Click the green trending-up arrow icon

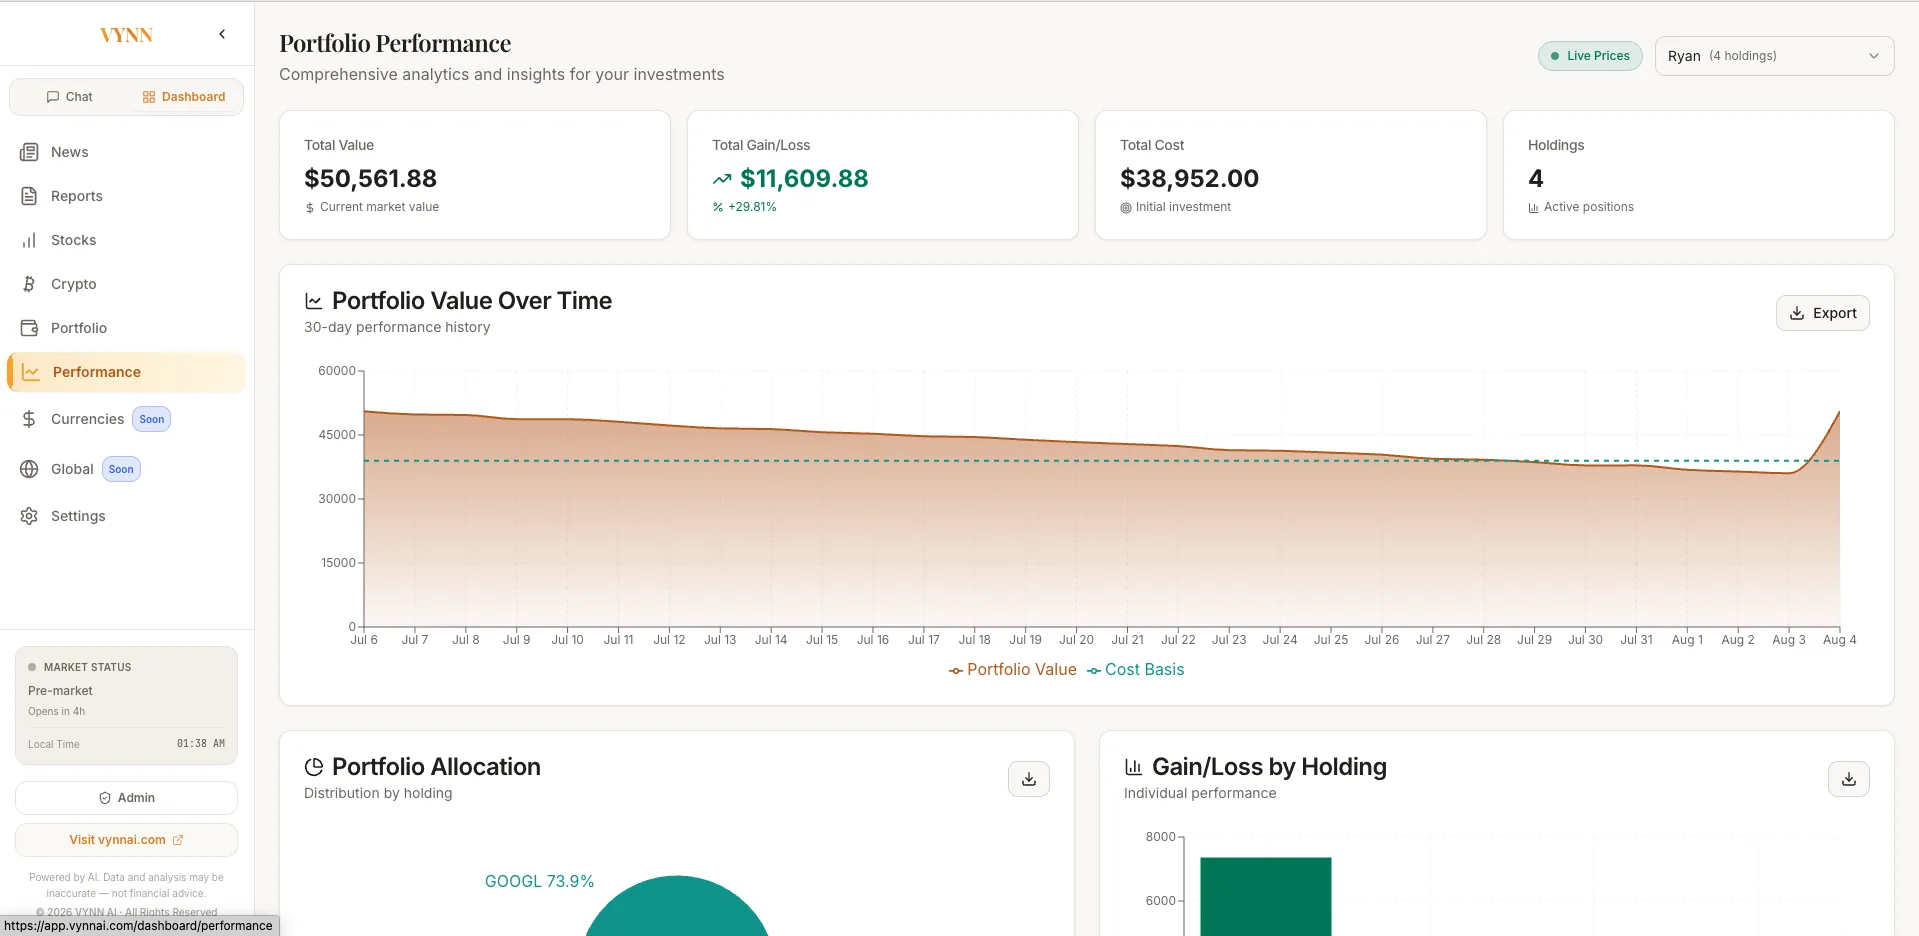tap(722, 179)
